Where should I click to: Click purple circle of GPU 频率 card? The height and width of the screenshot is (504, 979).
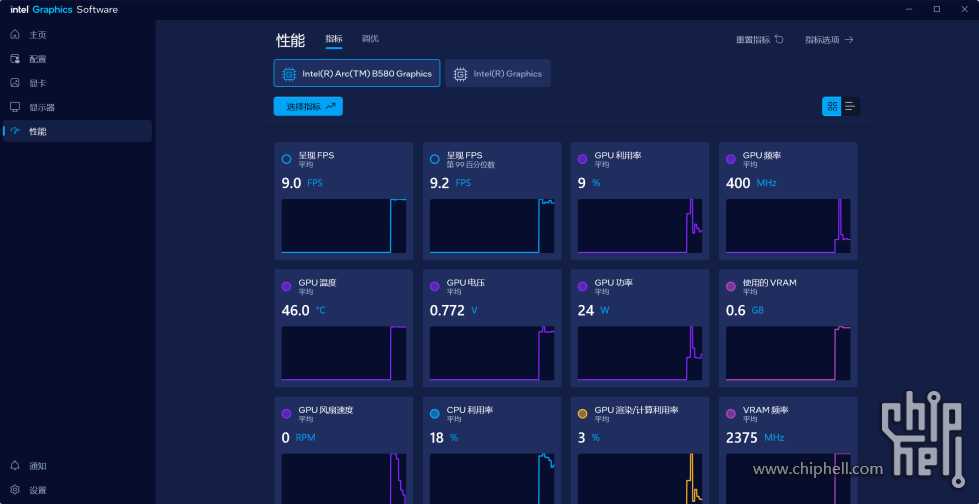[731, 159]
